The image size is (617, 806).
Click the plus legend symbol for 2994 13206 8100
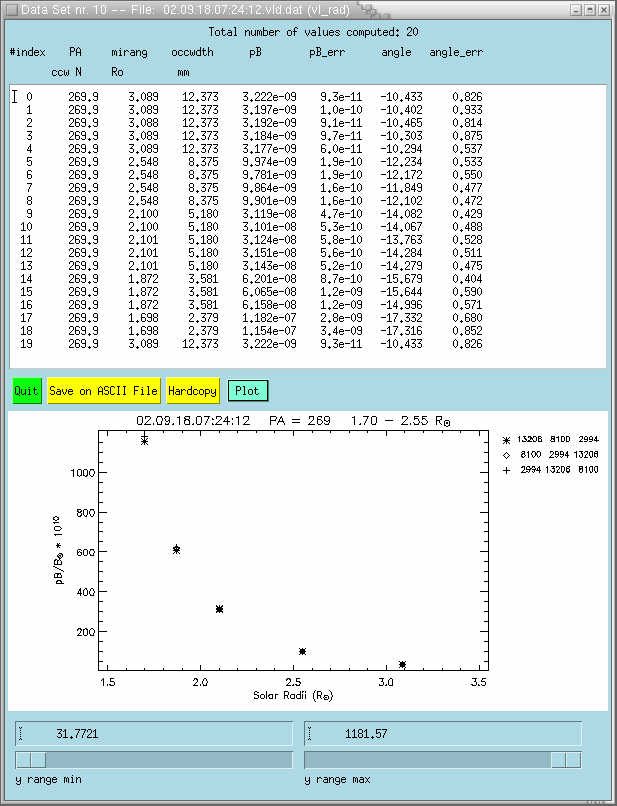(x=505, y=469)
